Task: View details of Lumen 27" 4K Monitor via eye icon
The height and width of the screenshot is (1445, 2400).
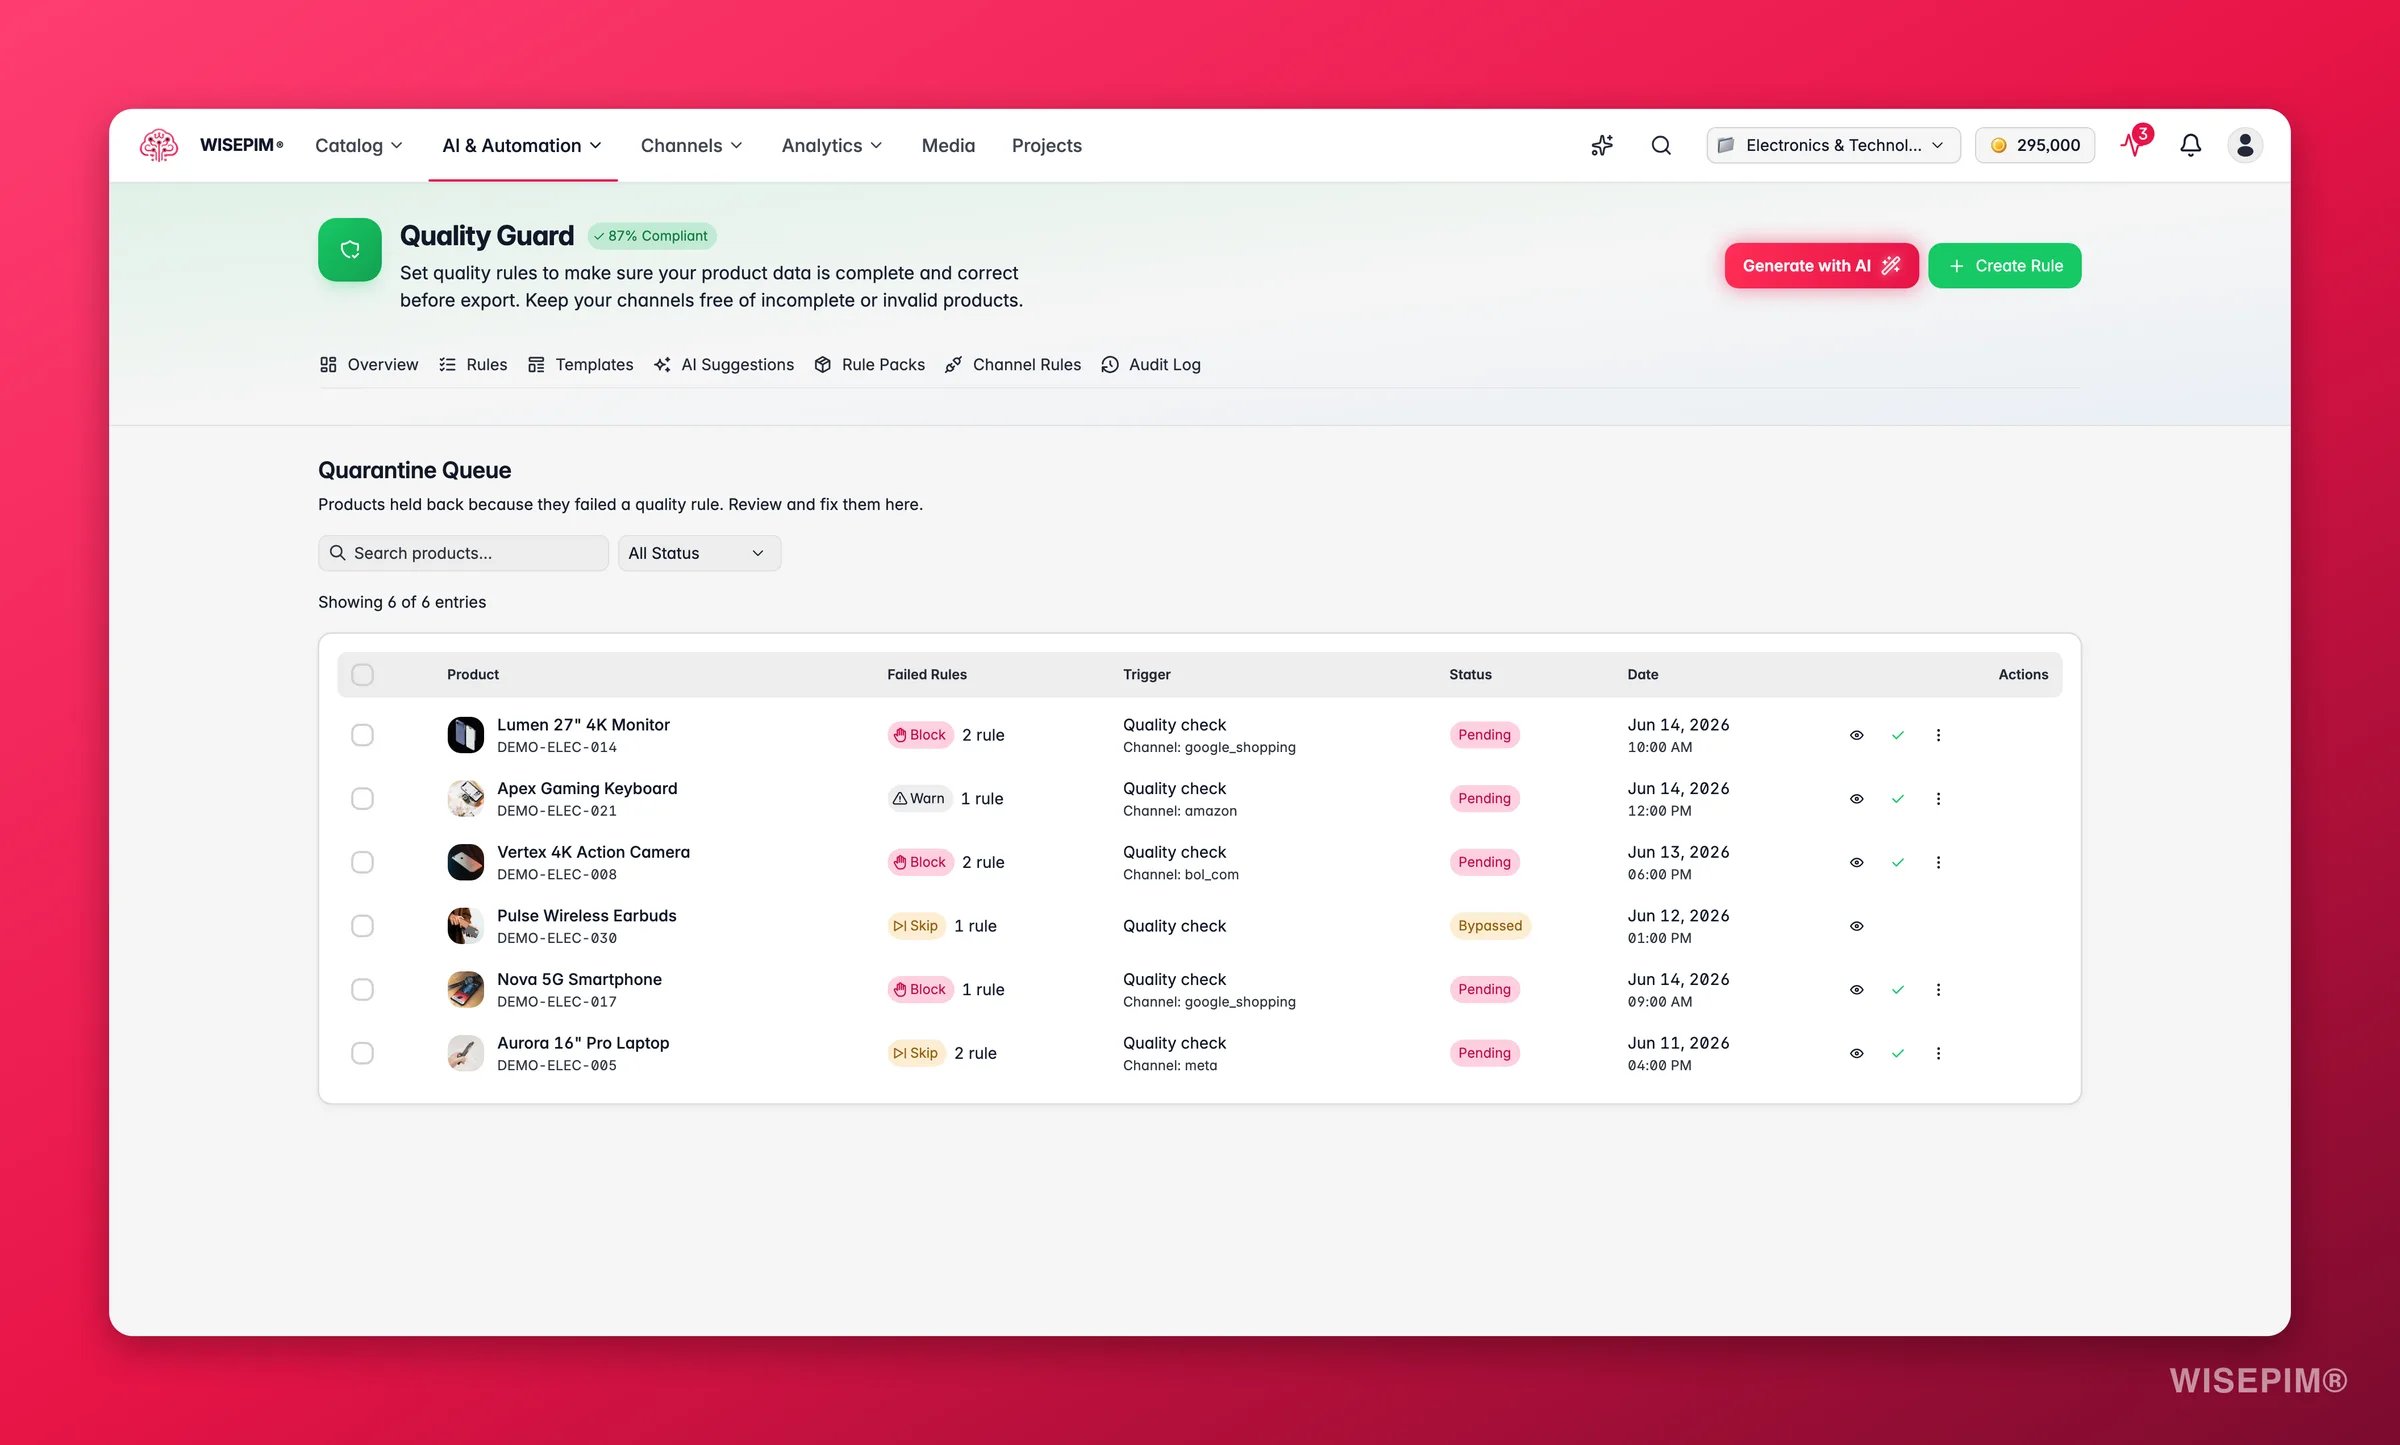Action: click(x=1856, y=735)
